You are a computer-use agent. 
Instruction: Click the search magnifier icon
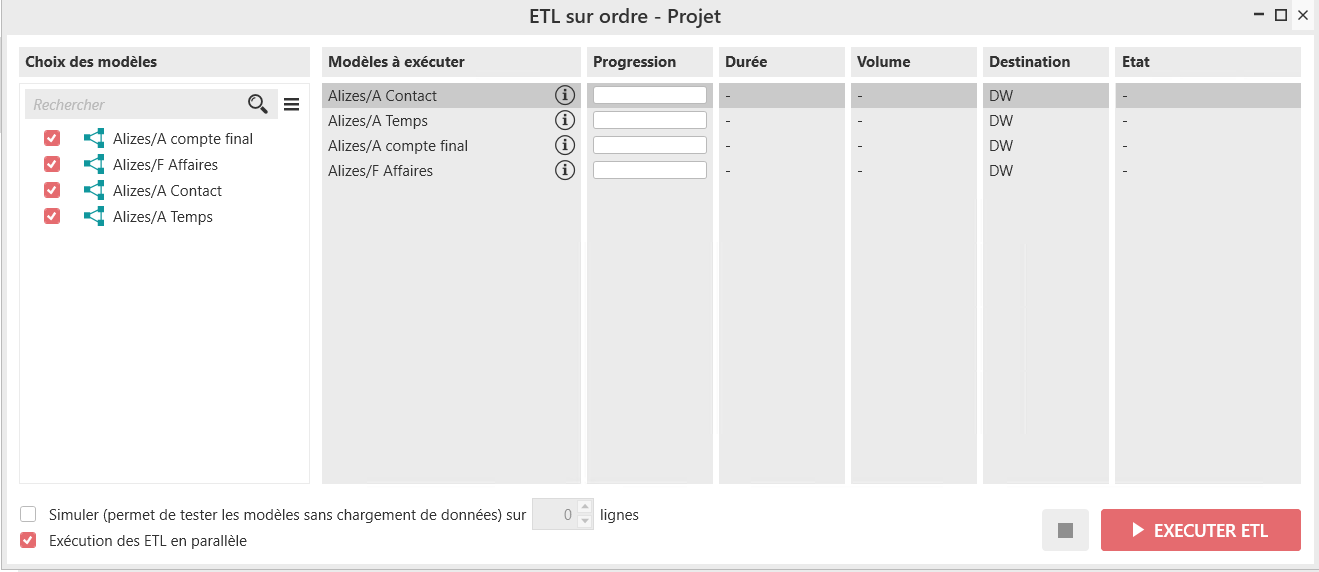257,104
